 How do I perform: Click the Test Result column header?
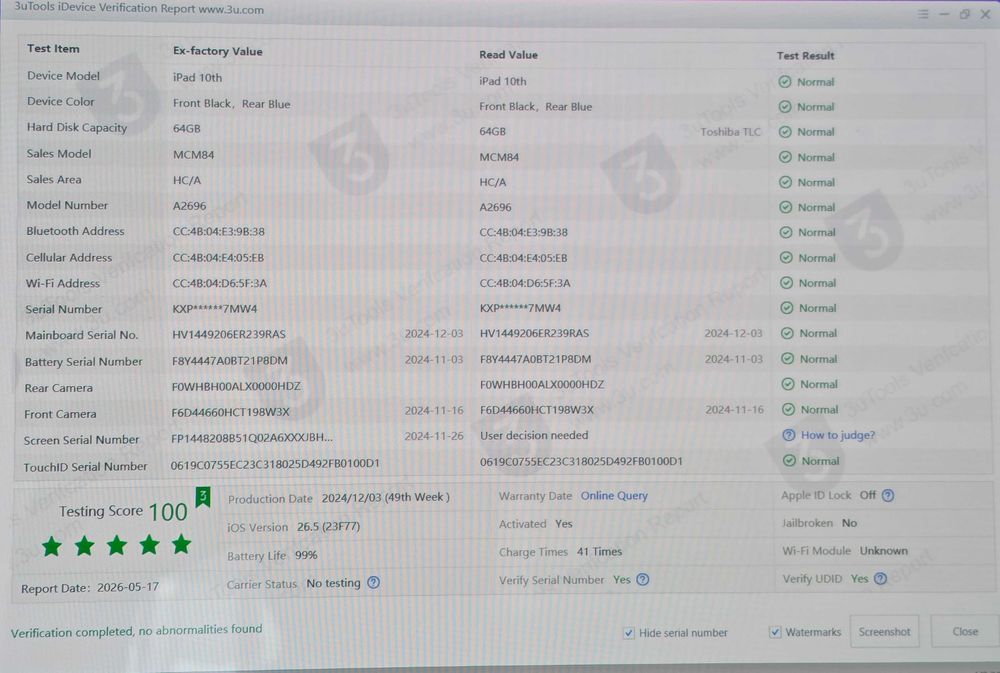click(x=805, y=55)
